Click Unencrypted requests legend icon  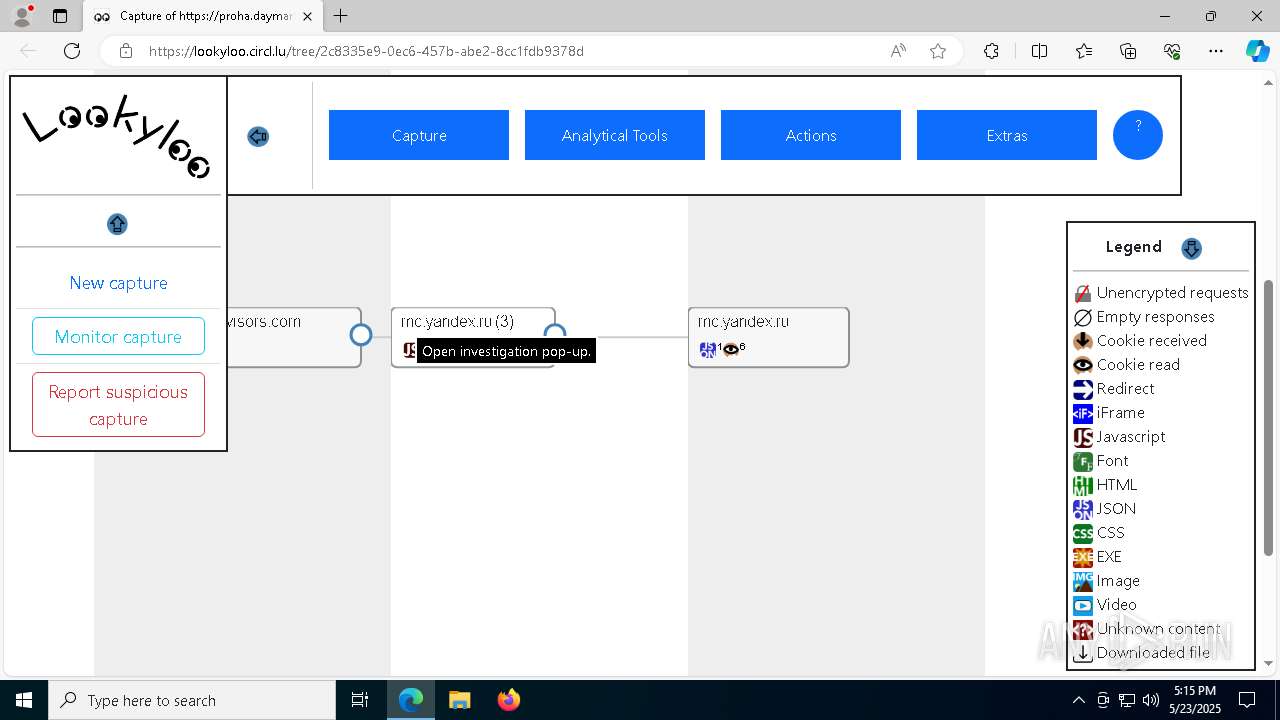(1083, 293)
